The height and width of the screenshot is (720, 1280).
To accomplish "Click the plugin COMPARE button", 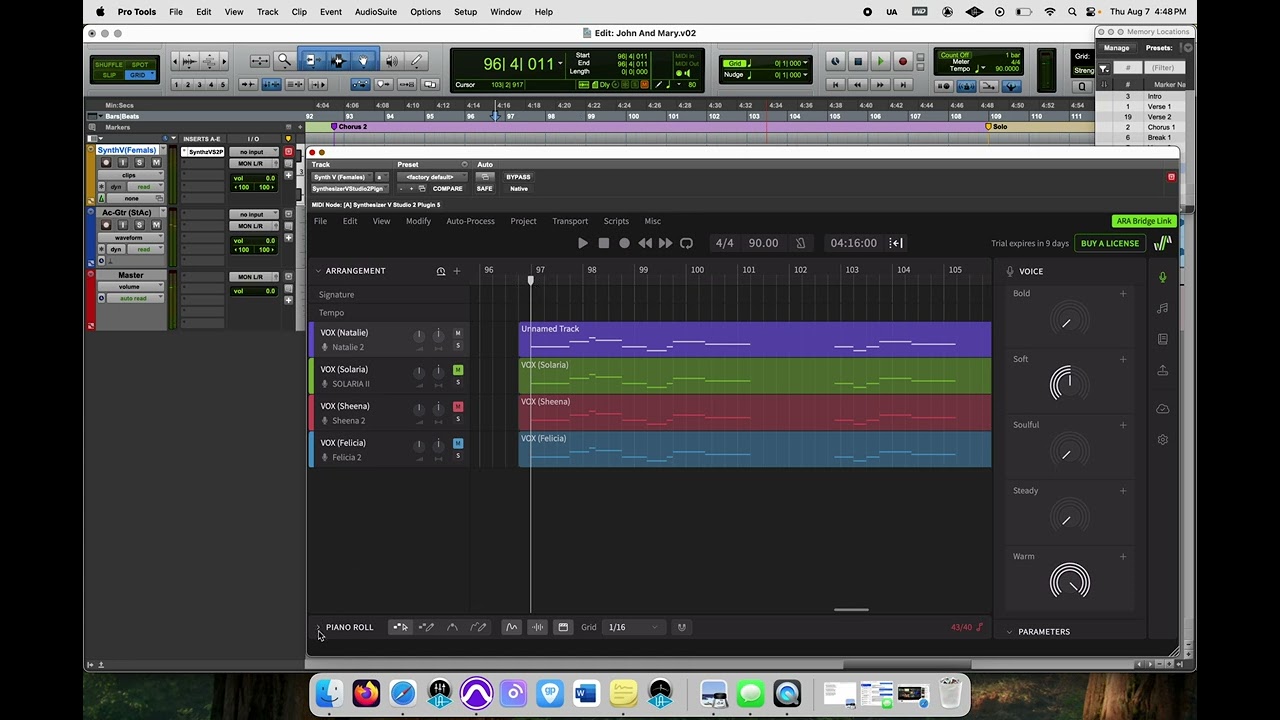I will [x=447, y=188].
